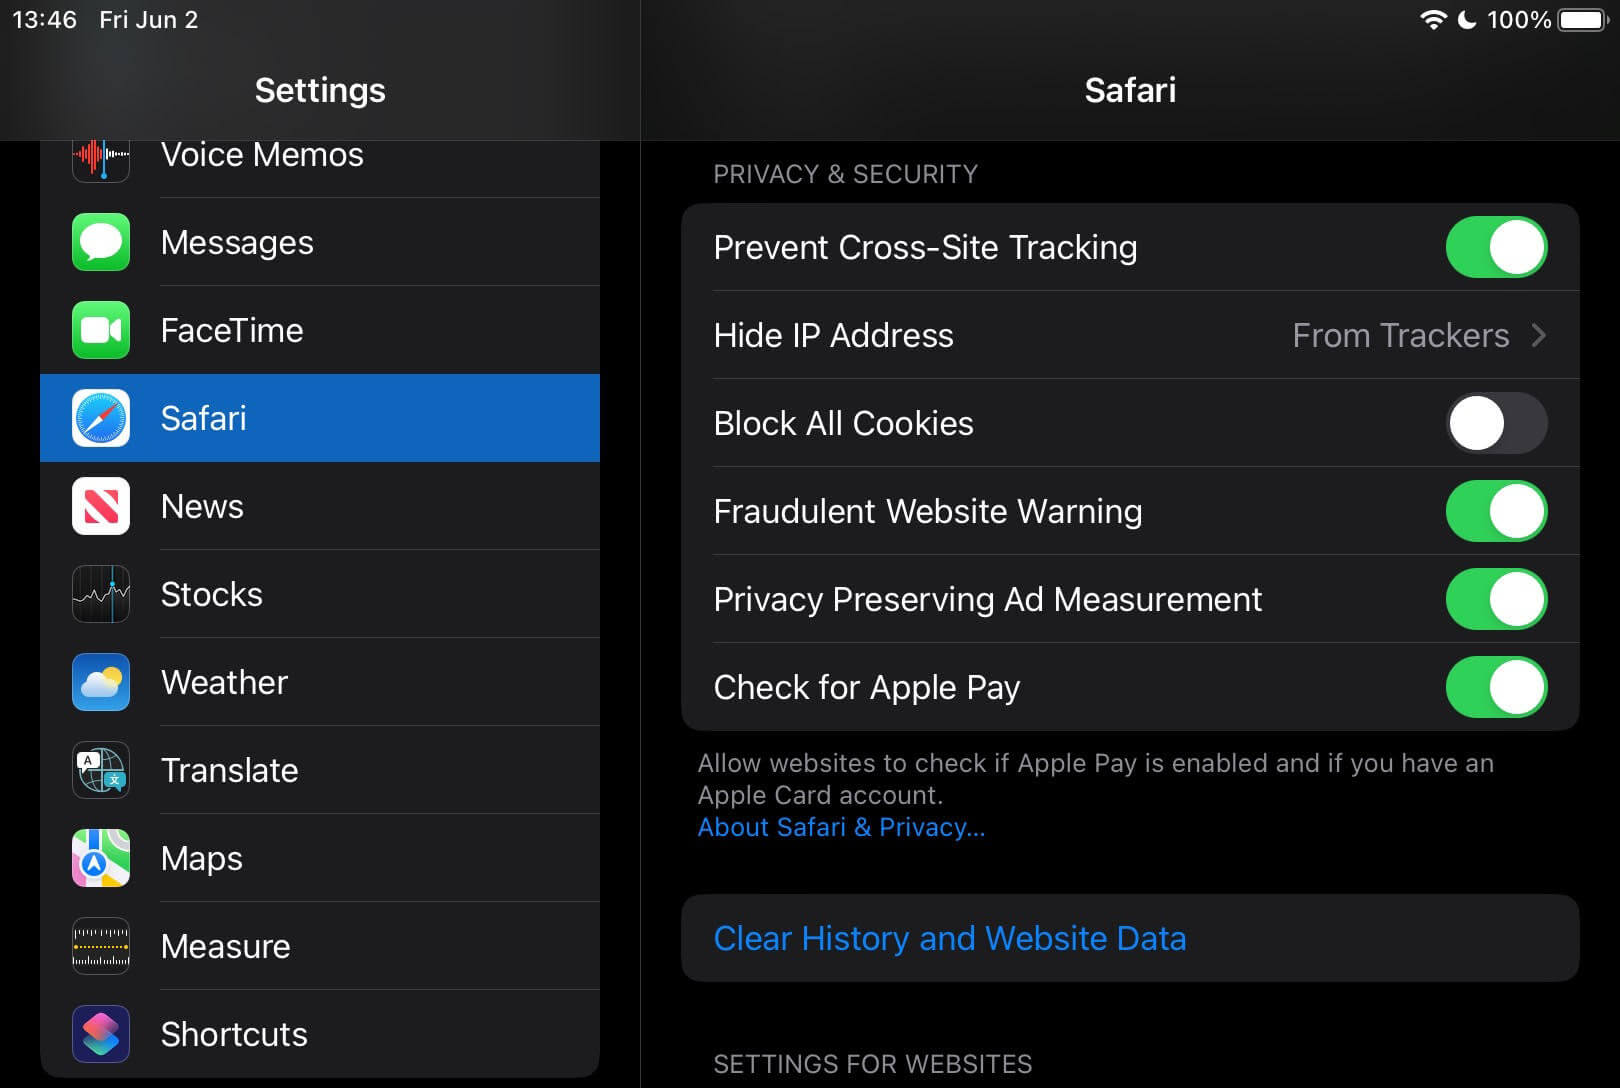Tap the Translate globe icon
This screenshot has width=1620, height=1088.
(101, 770)
